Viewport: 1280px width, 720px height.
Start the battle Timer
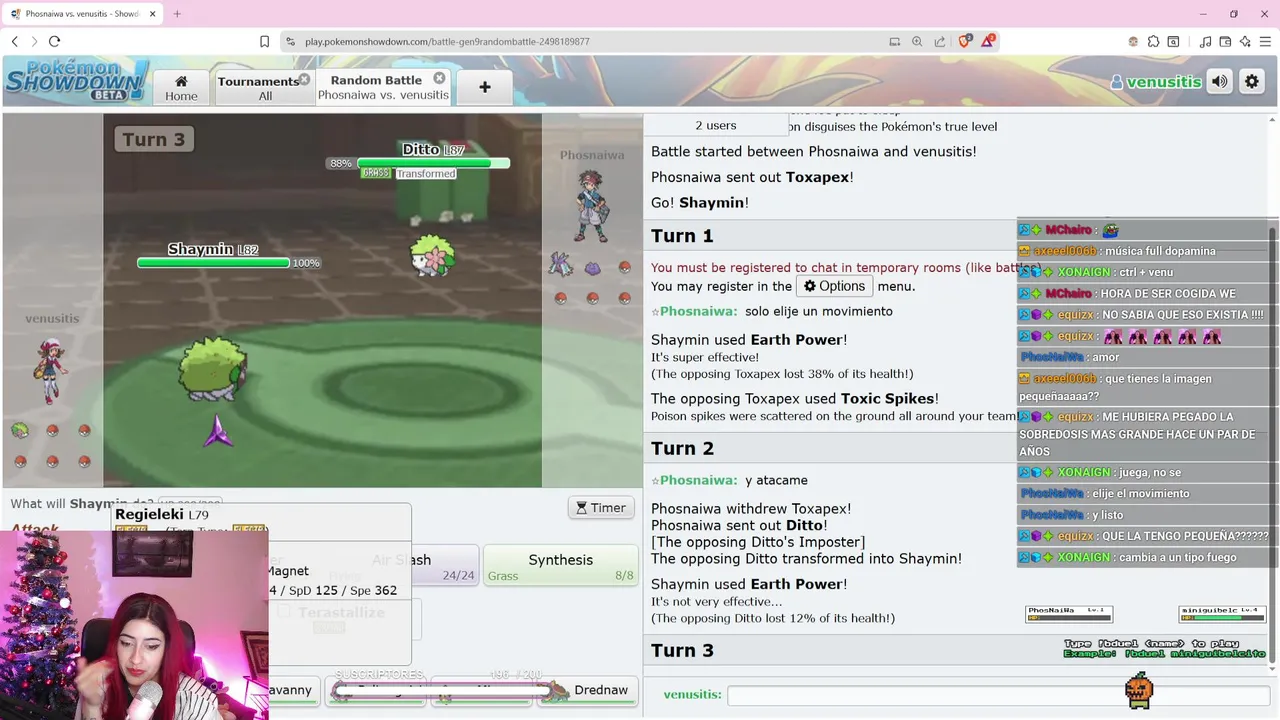tap(600, 508)
